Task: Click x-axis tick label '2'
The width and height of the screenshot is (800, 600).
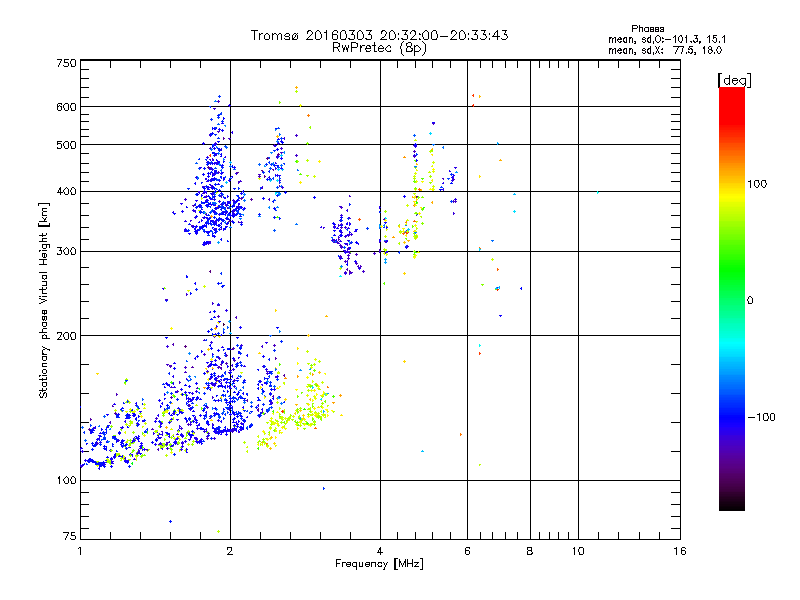Action: pyautogui.click(x=230, y=551)
